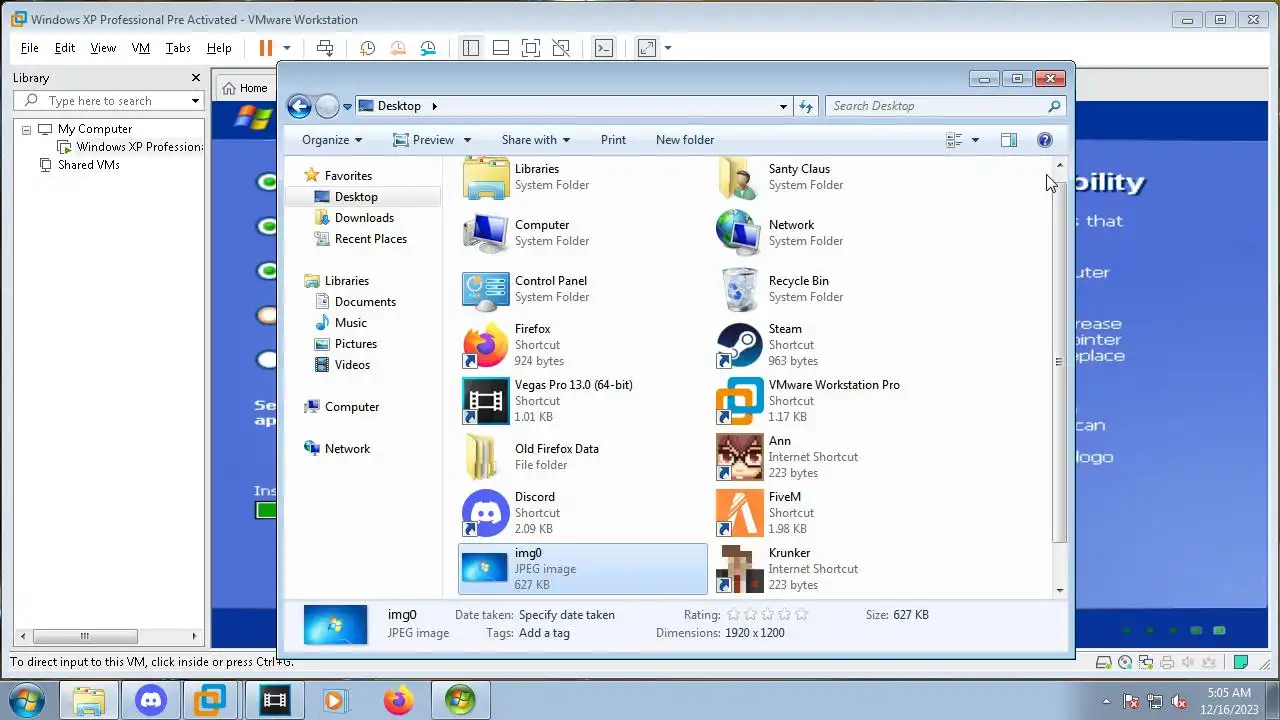Open the Edit menu in VMware
Image resolution: width=1280 pixels, height=720 pixels.
[x=65, y=48]
